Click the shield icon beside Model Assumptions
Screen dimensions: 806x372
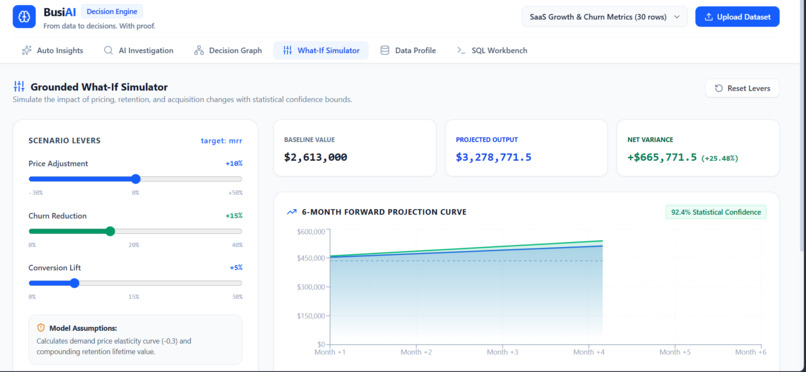pos(41,328)
